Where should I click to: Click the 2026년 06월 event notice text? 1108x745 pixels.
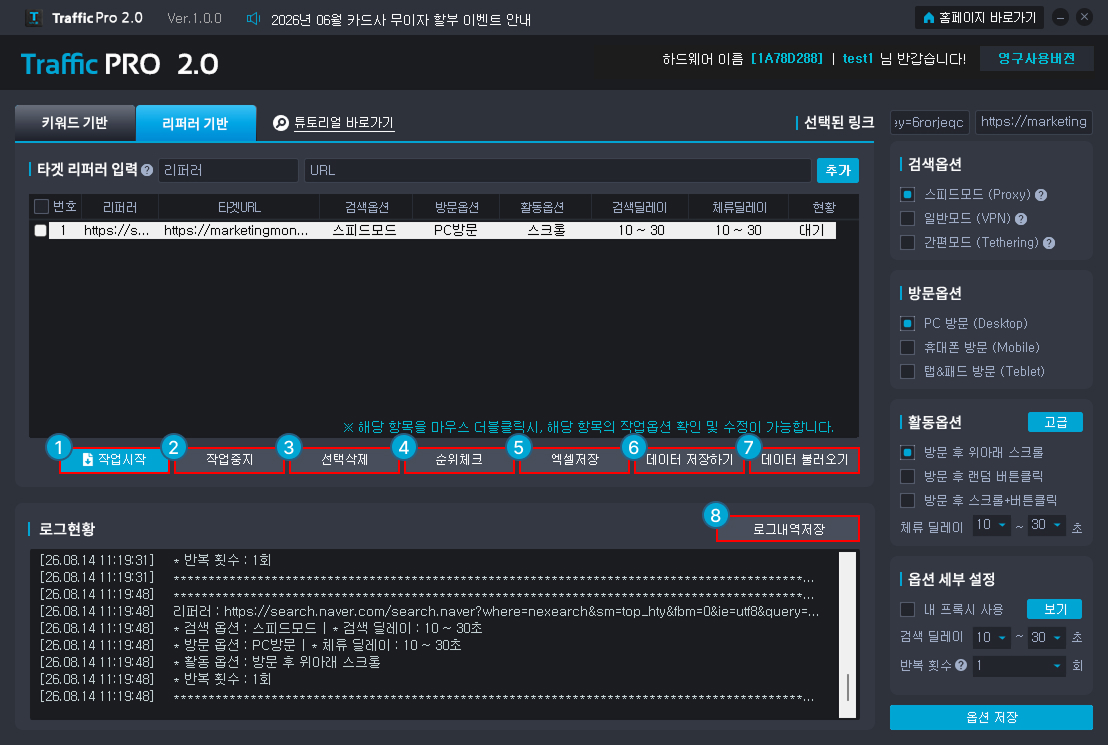(x=401, y=19)
